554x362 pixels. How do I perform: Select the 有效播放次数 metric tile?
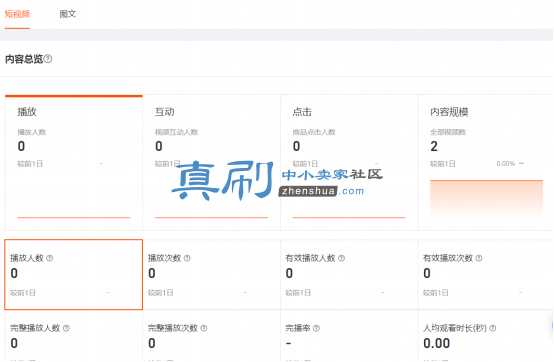pos(486,274)
